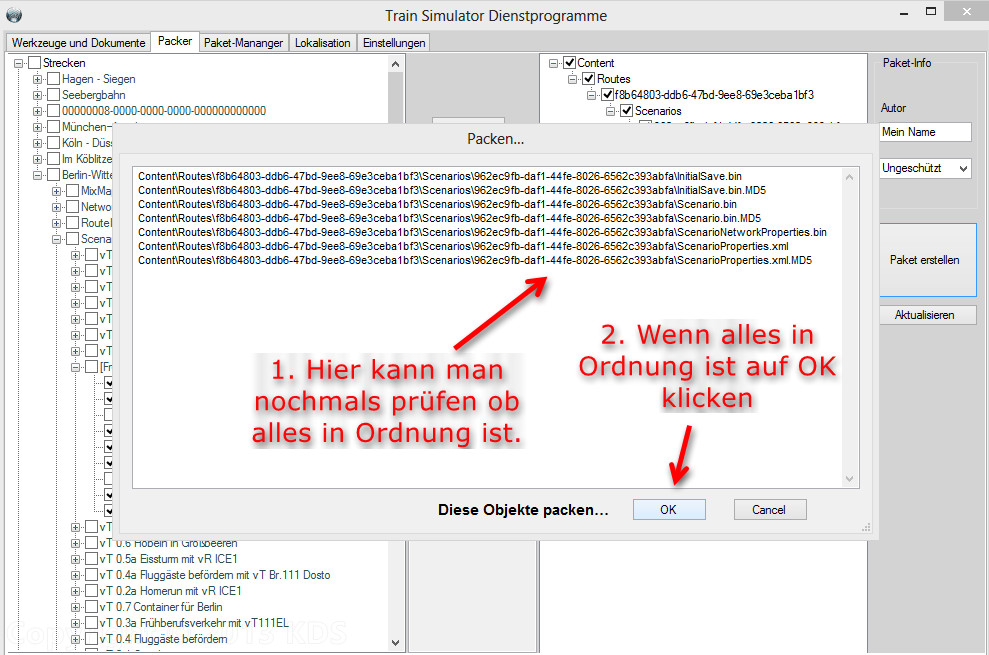Select the InitialSave.bin.MD5 path line

click(452, 190)
